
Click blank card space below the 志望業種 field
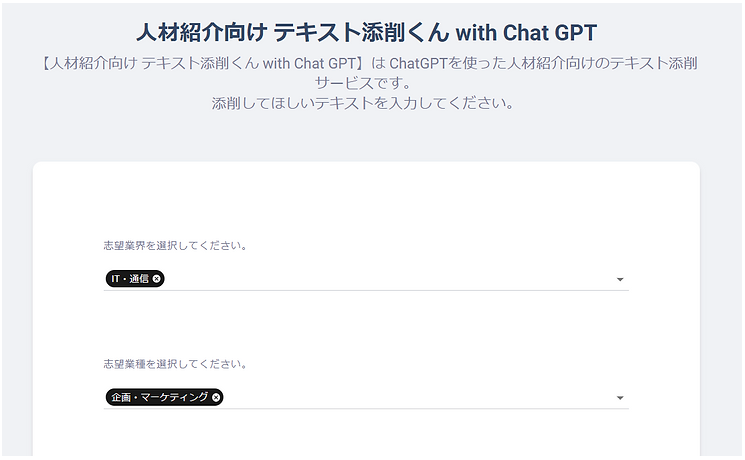point(366,435)
